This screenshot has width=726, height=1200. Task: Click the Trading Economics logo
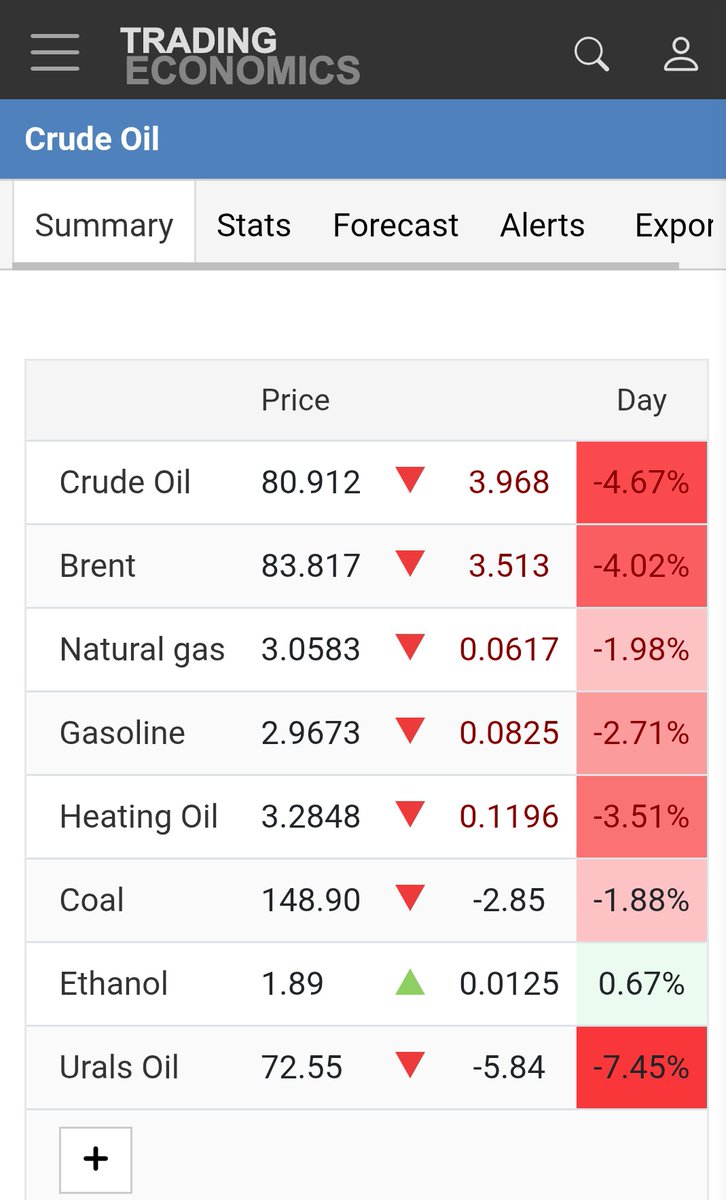pos(240,55)
